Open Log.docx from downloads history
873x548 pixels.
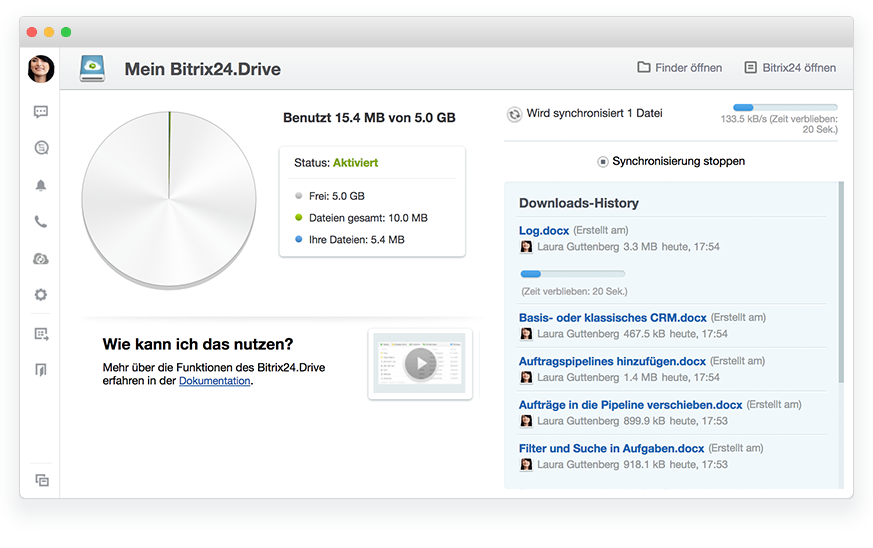click(543, 231)
